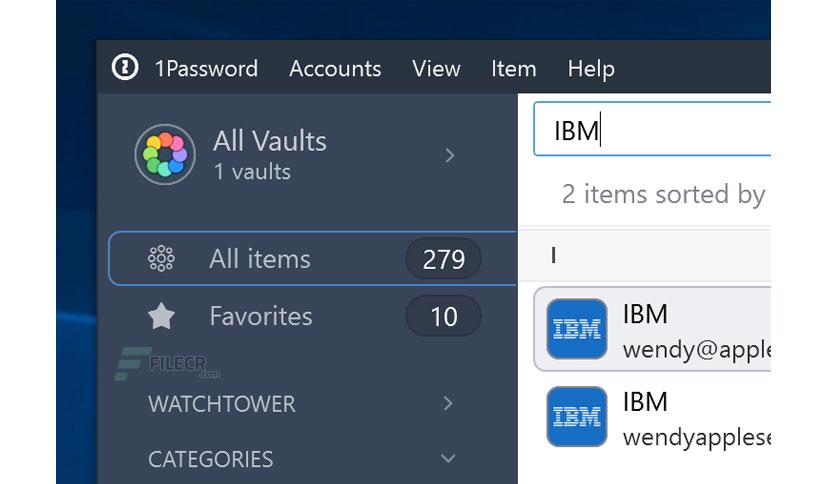Collapse the CATEGORIES section chevron
The width and height of the screenshot is (836, 484).
tap(448, 458)
